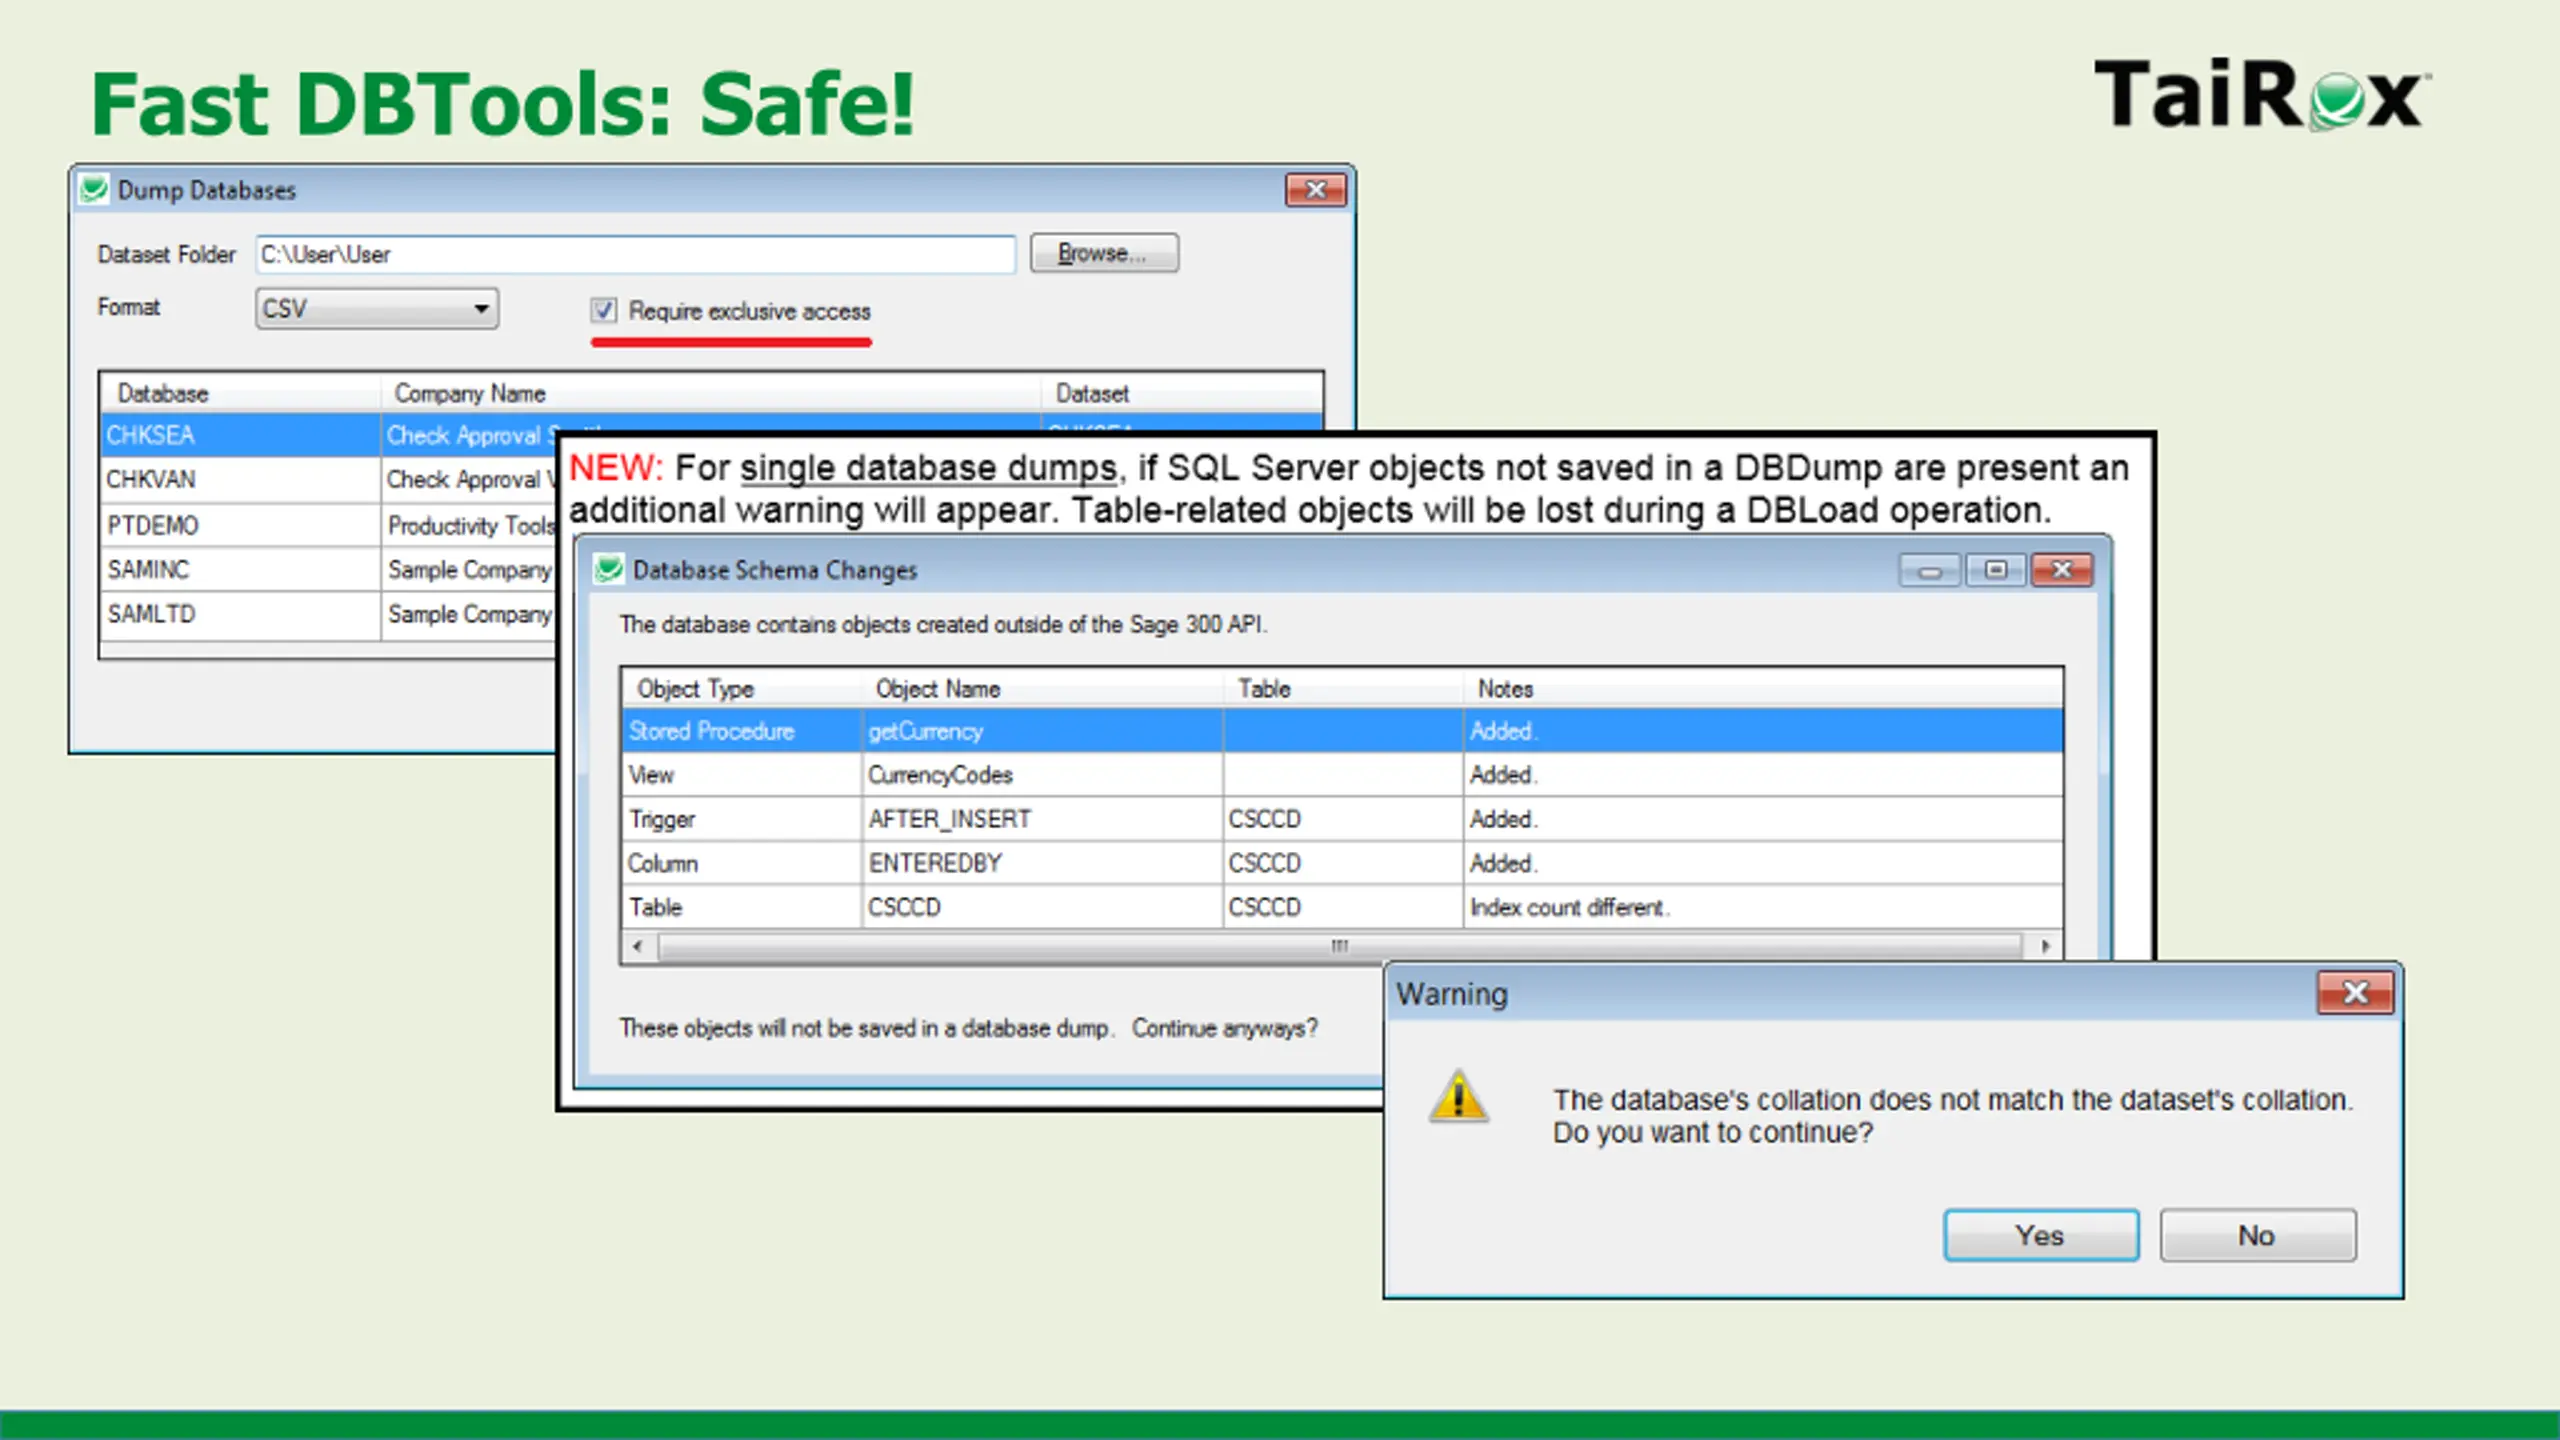Click the Dataset column header
2560x1440 pixels.
point(1182,394)
